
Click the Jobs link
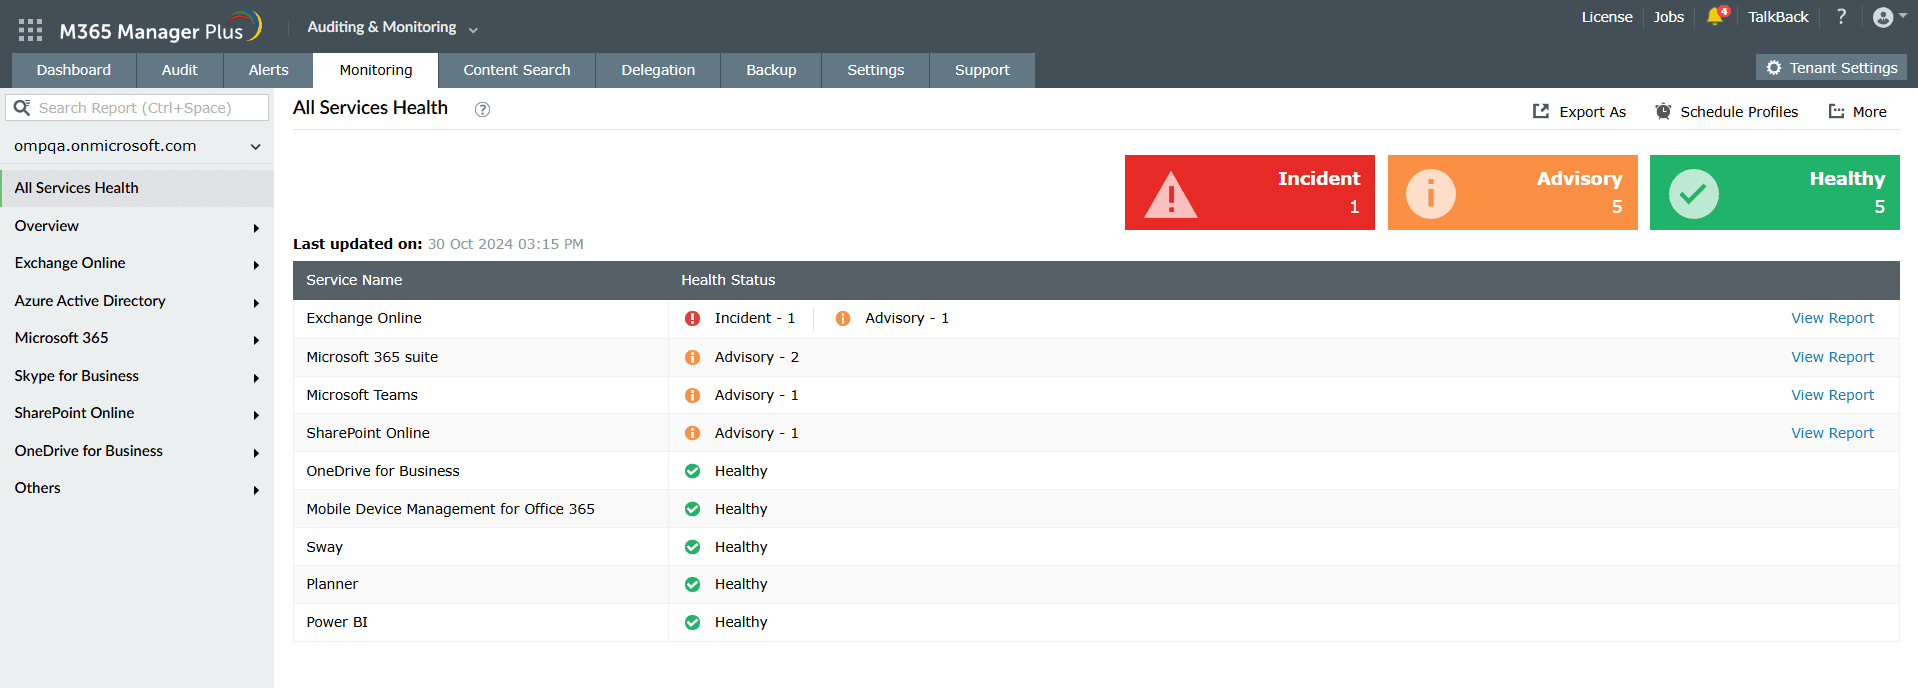click(x=1669, y=17)
